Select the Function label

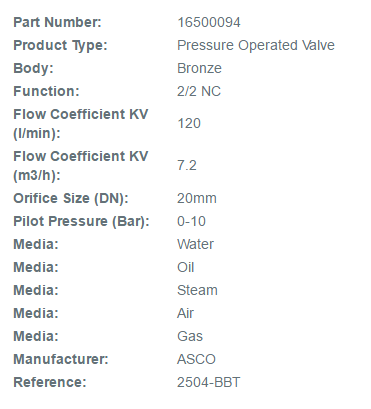(46, 91)
